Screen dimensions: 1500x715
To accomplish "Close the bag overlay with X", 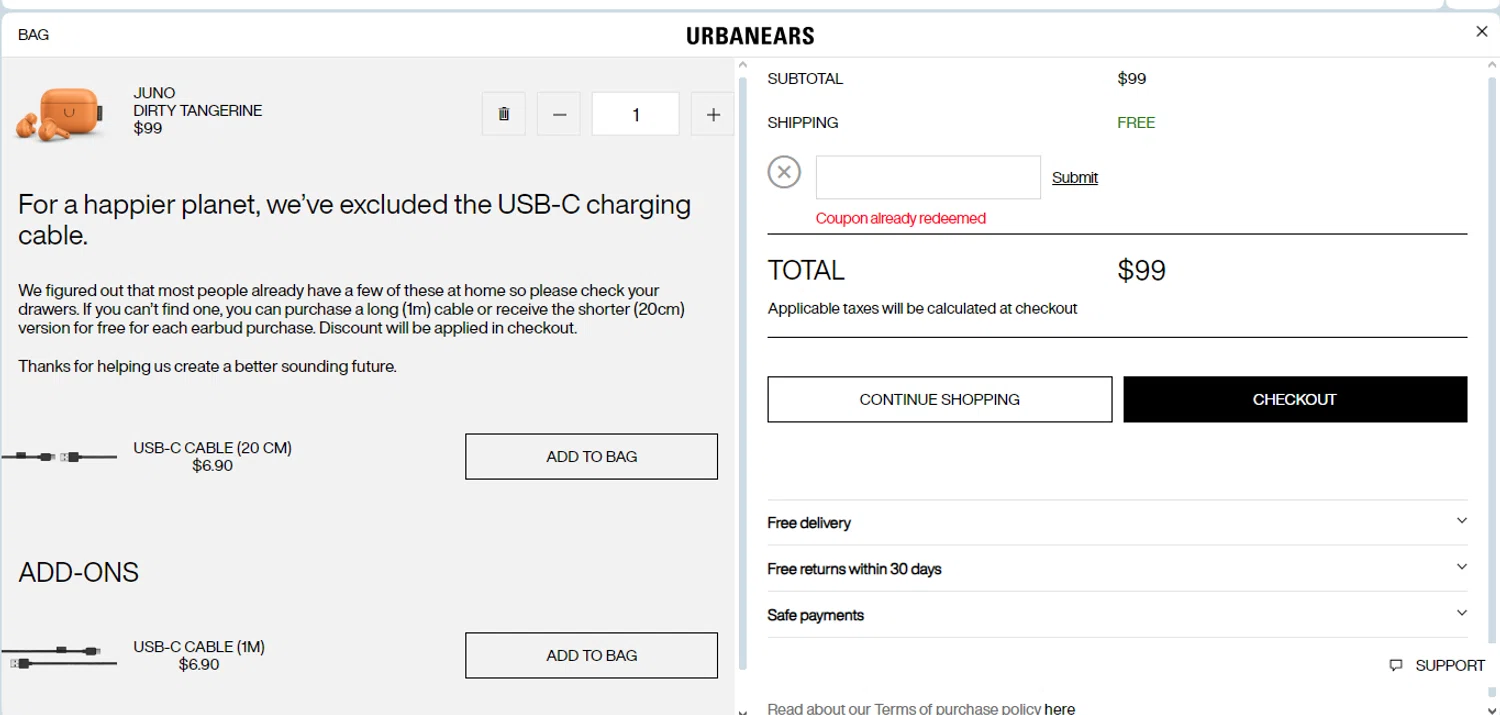I will (1482, 32).
